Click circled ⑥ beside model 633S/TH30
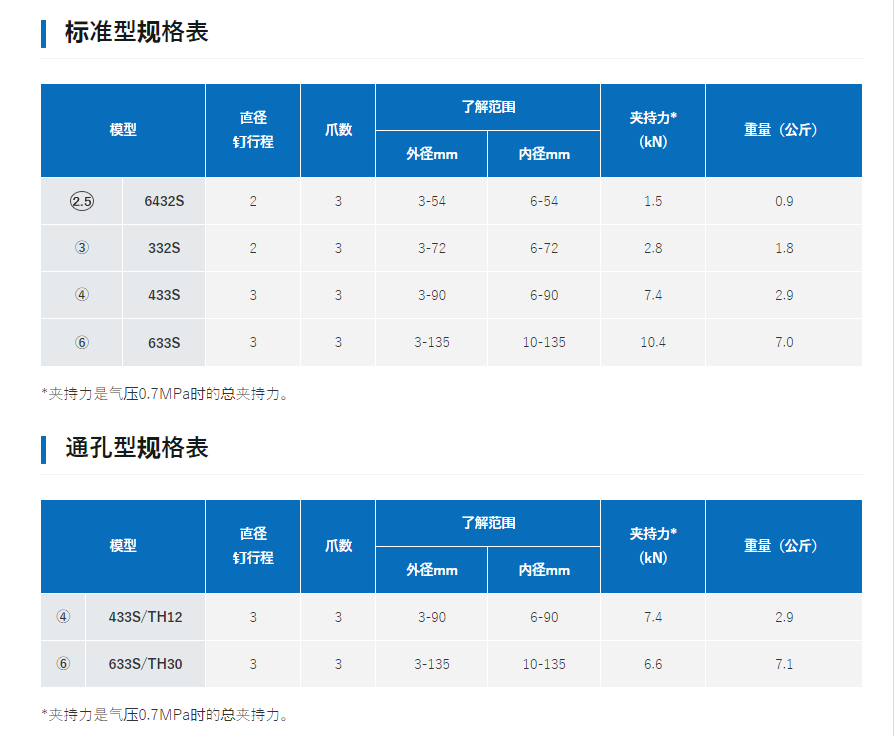 coord(63,664)
